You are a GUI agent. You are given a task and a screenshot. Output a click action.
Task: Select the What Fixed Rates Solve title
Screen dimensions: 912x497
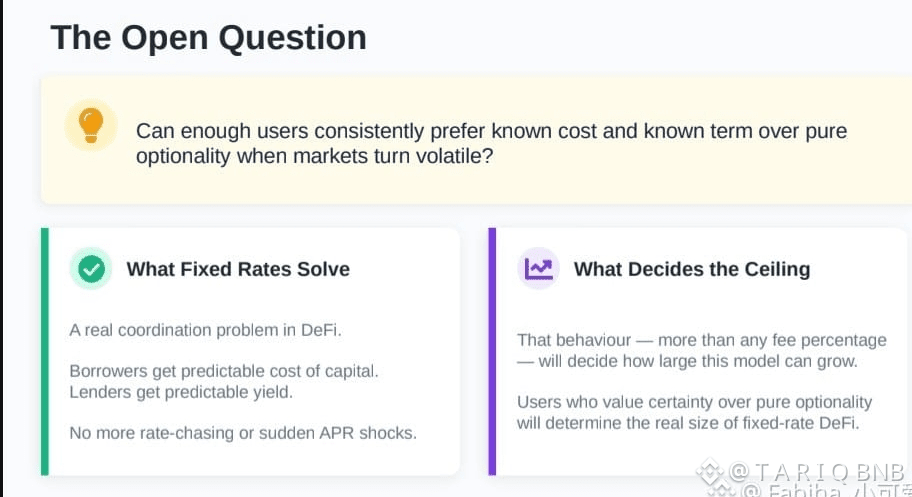pos(238,269)
